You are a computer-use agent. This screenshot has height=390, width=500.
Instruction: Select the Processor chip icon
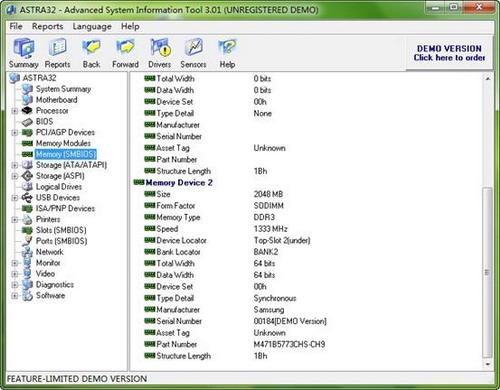(x=27, y=111)
